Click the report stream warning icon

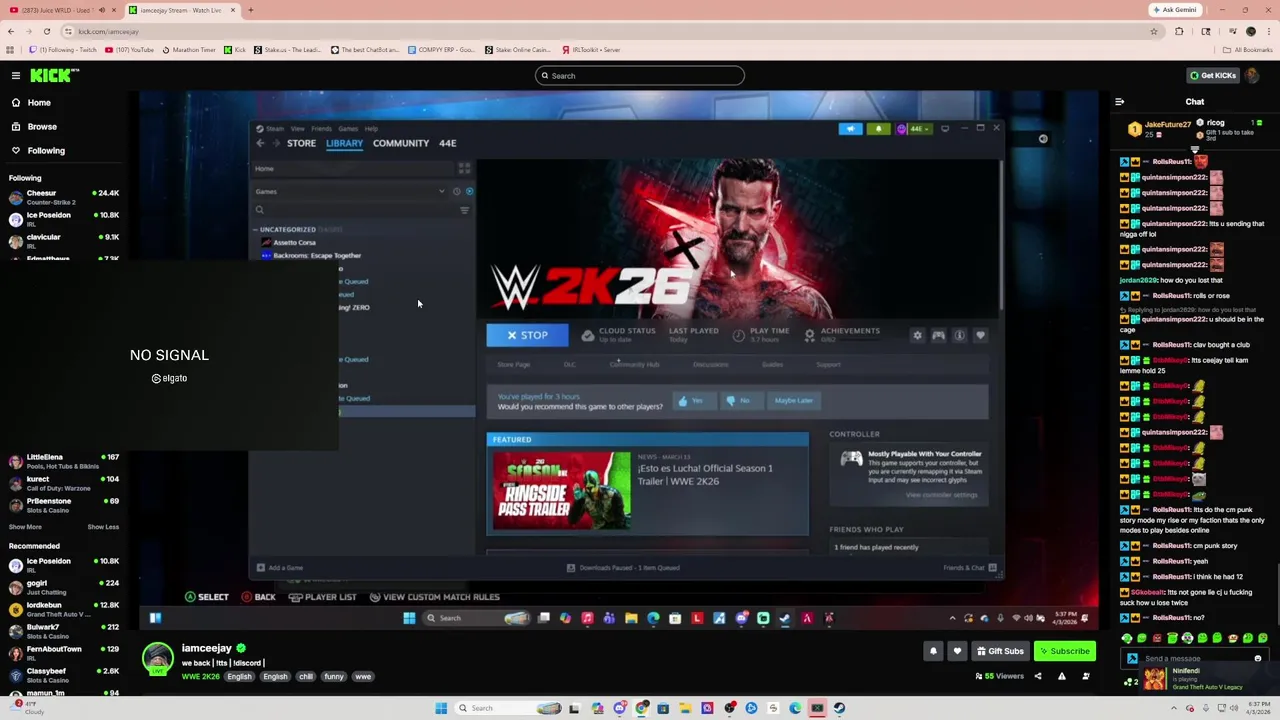click(1062, 677)
